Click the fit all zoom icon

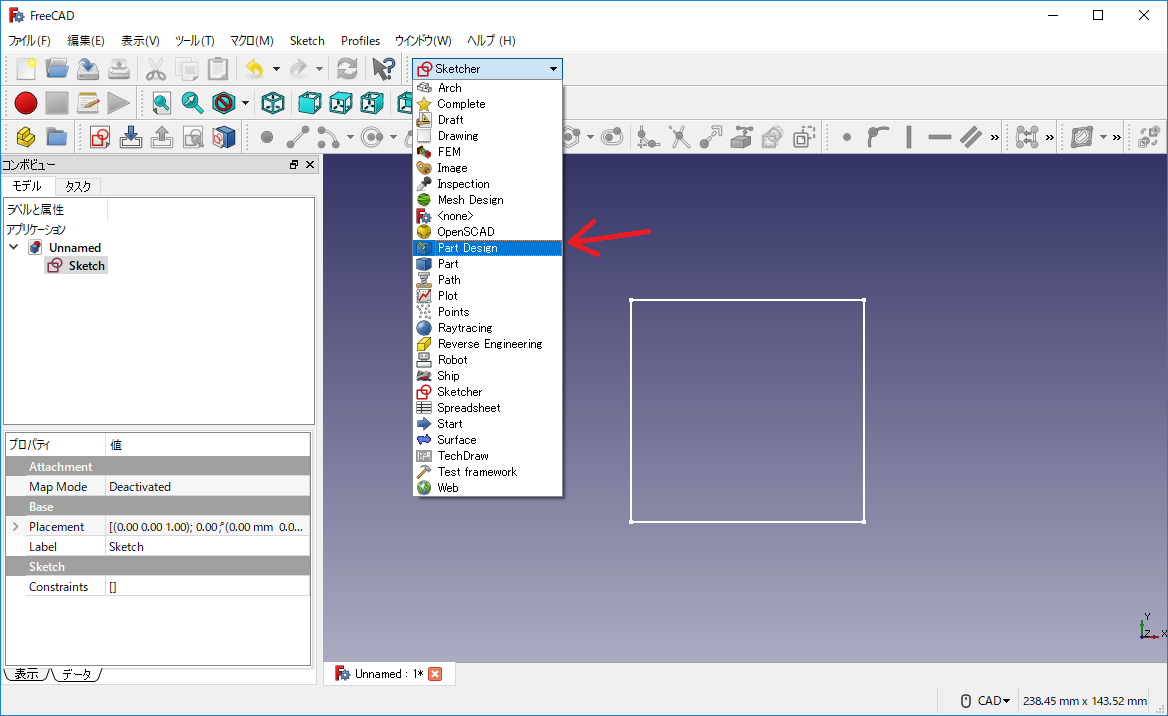[162, 103]
